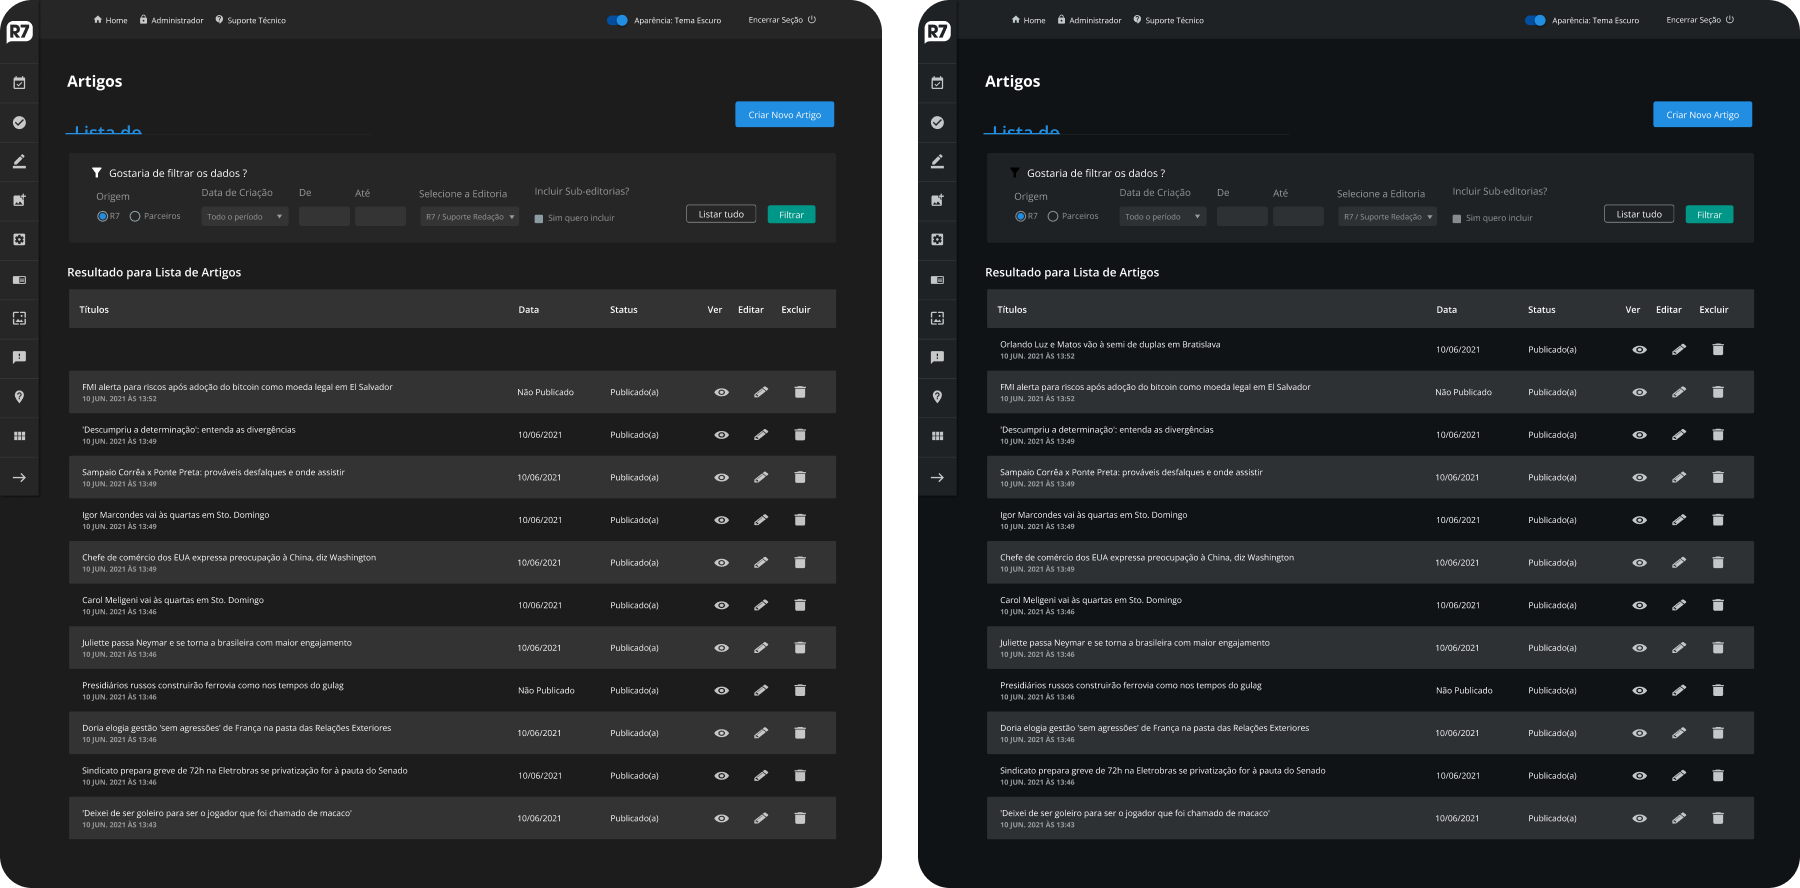Open Administrador in the right mockup

1090,20
